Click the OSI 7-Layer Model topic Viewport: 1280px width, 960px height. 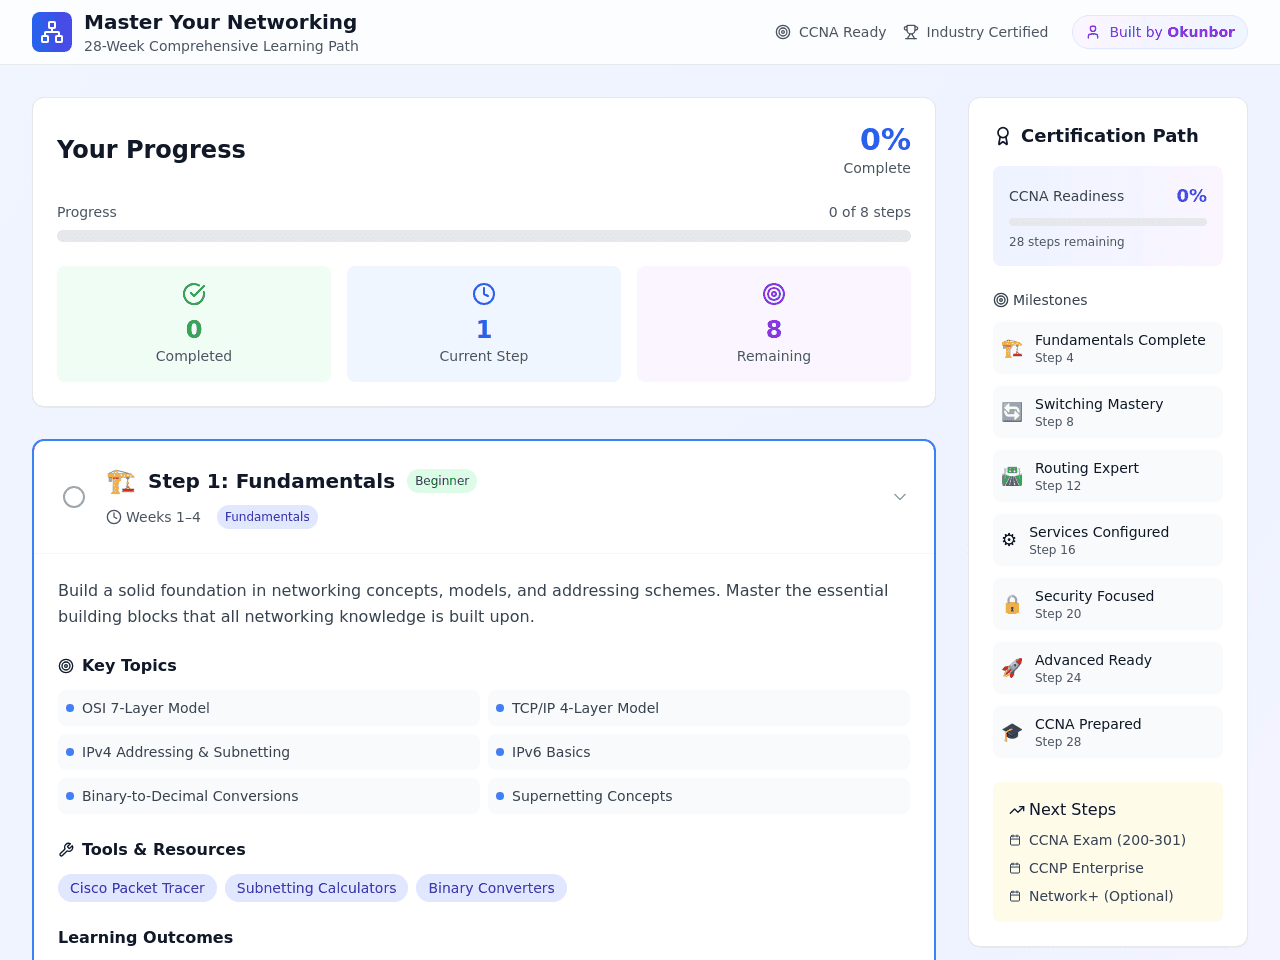[x=269, y=708]
